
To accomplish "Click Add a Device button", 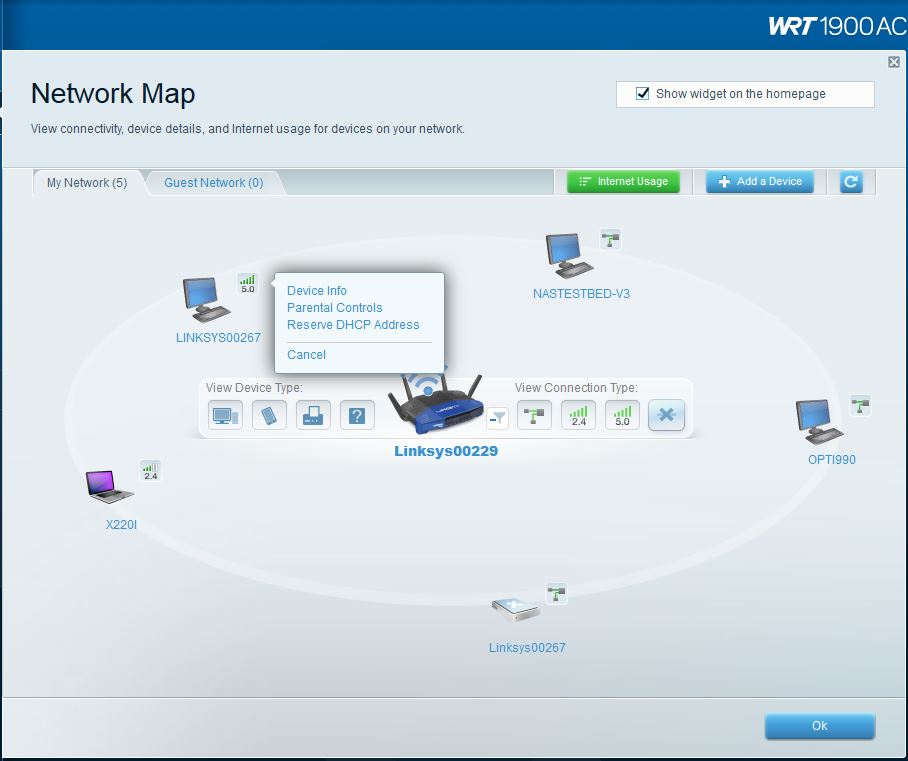I will 760,182.
